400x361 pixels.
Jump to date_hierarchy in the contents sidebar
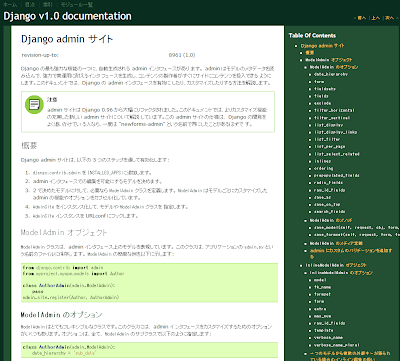(331, 74)
